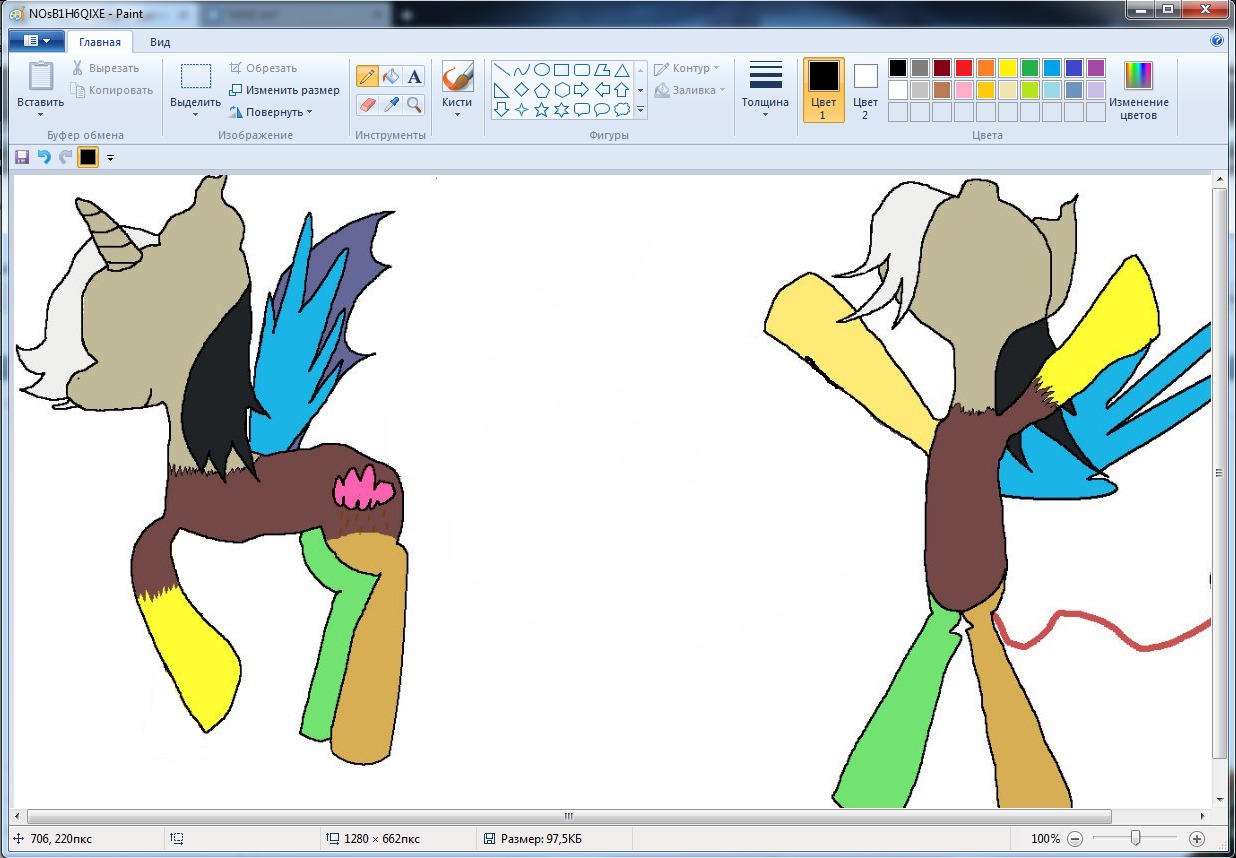Choose the yellow palette swatch
Image resolution: width=1236 pixels, height=858 pixels.
coord(1008,68)
